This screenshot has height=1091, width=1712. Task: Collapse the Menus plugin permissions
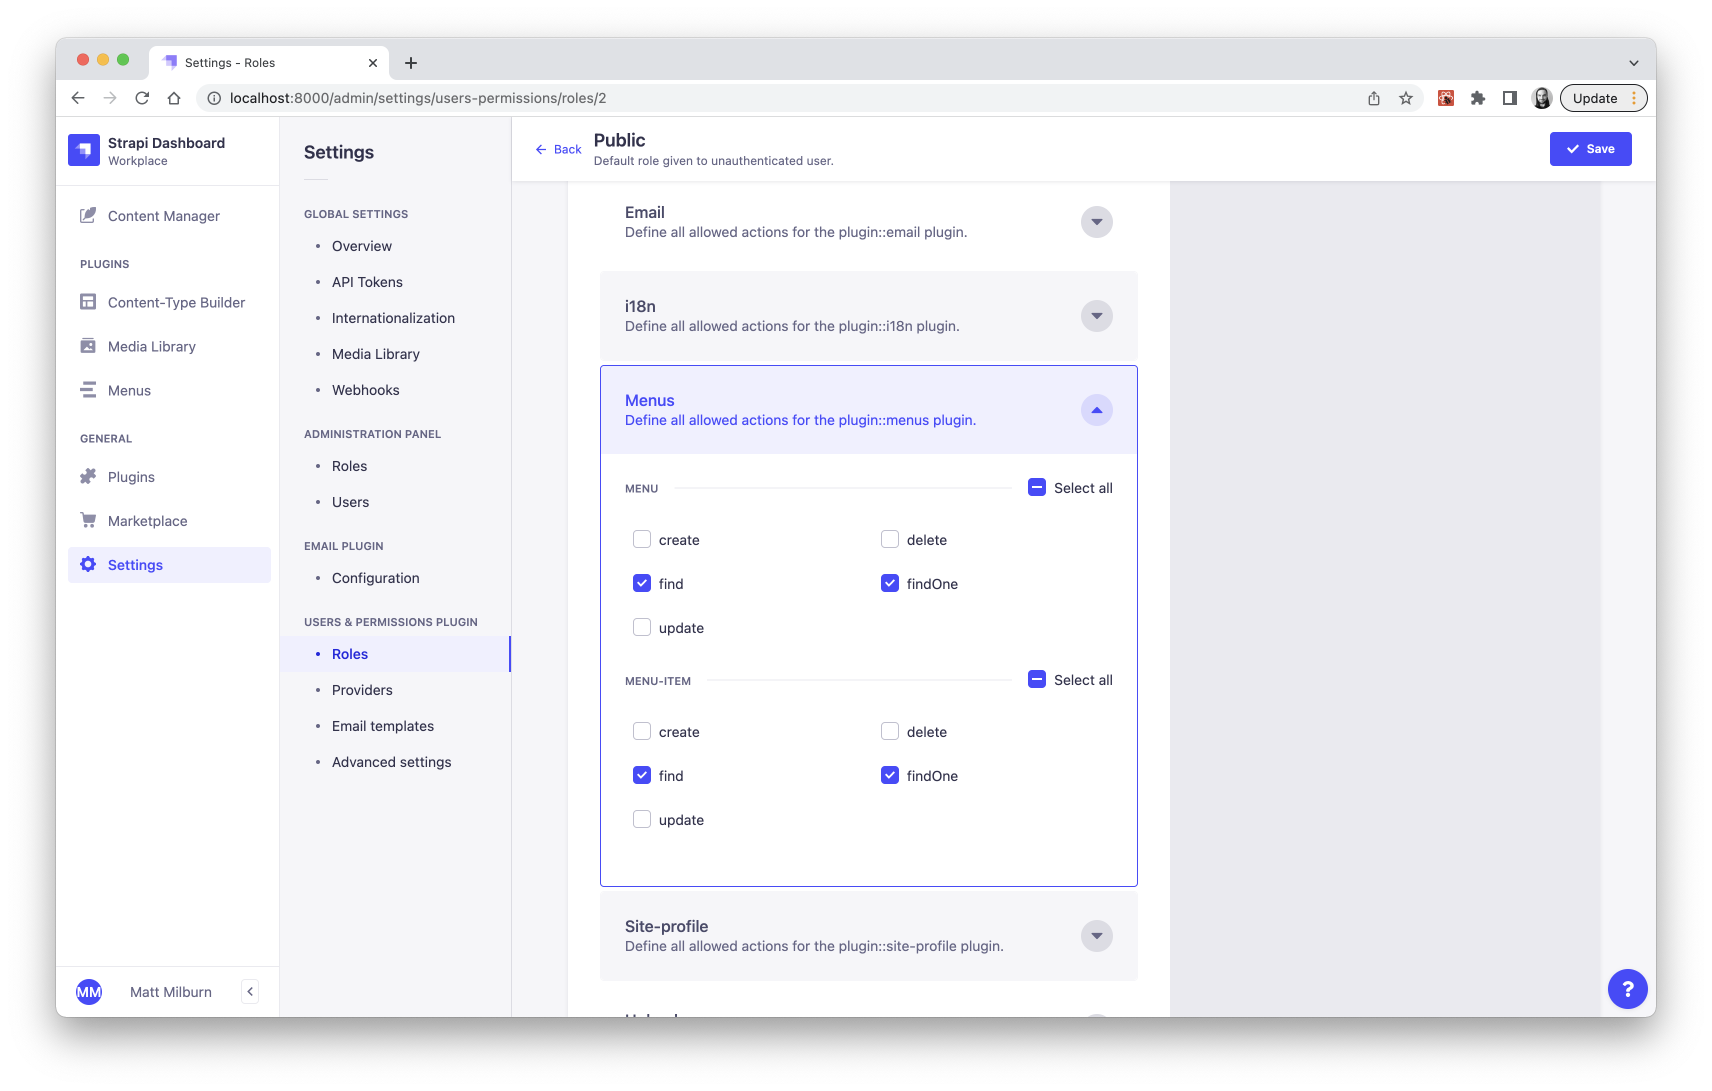(1097, 410)
